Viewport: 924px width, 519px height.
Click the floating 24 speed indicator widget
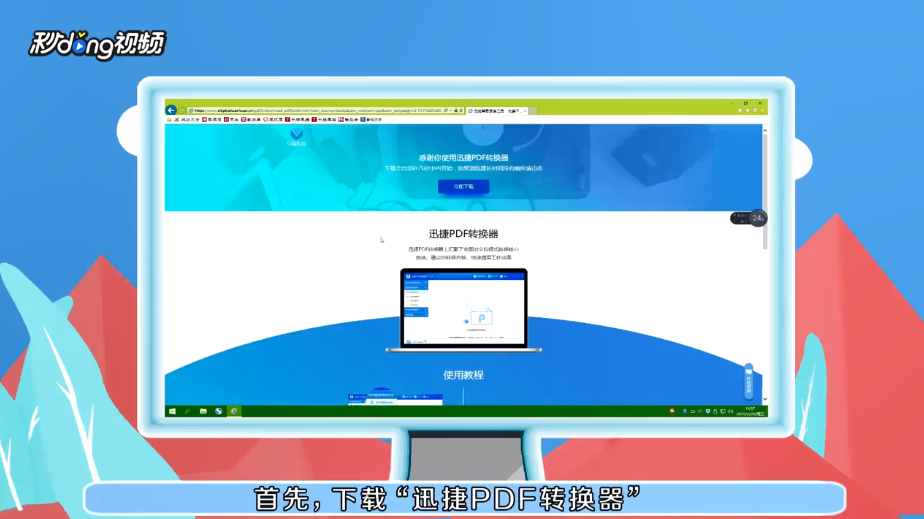click(749, 218)
